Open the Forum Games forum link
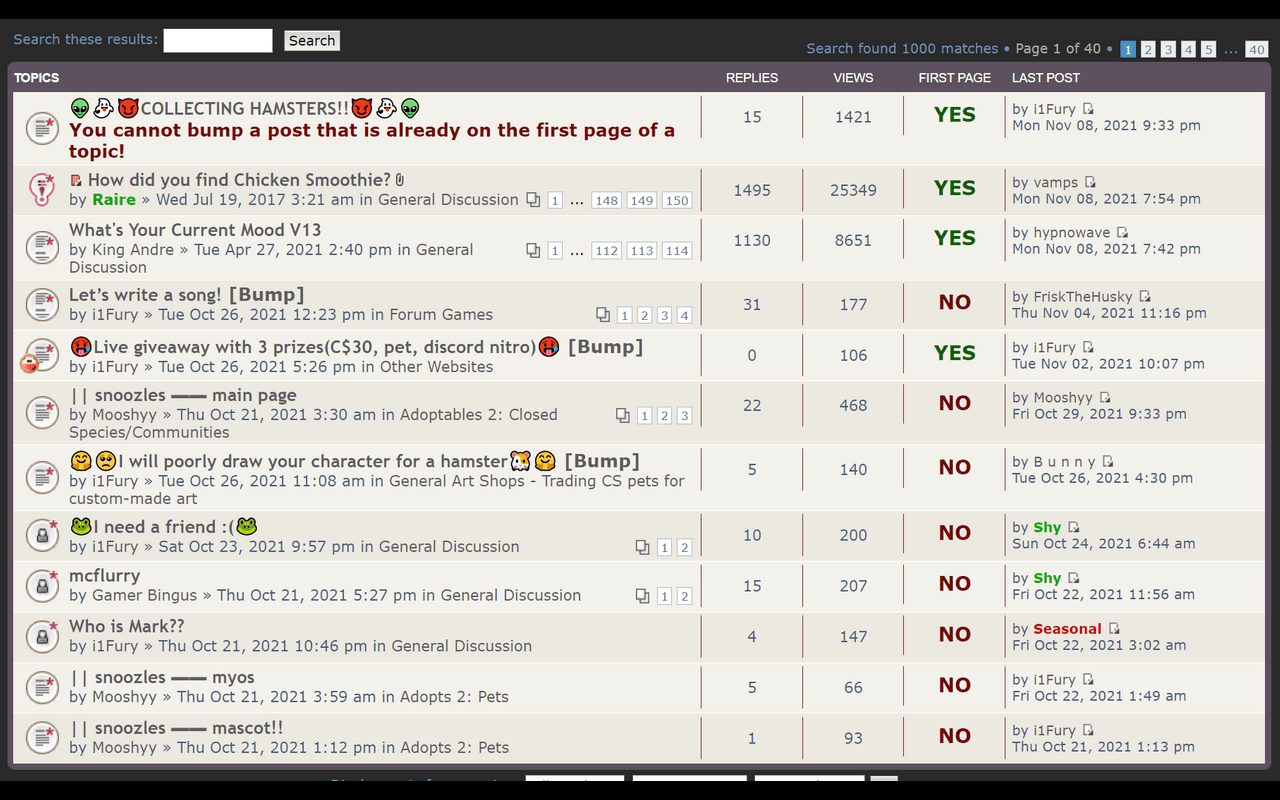The image size is (1280, 800). (441, 314)
